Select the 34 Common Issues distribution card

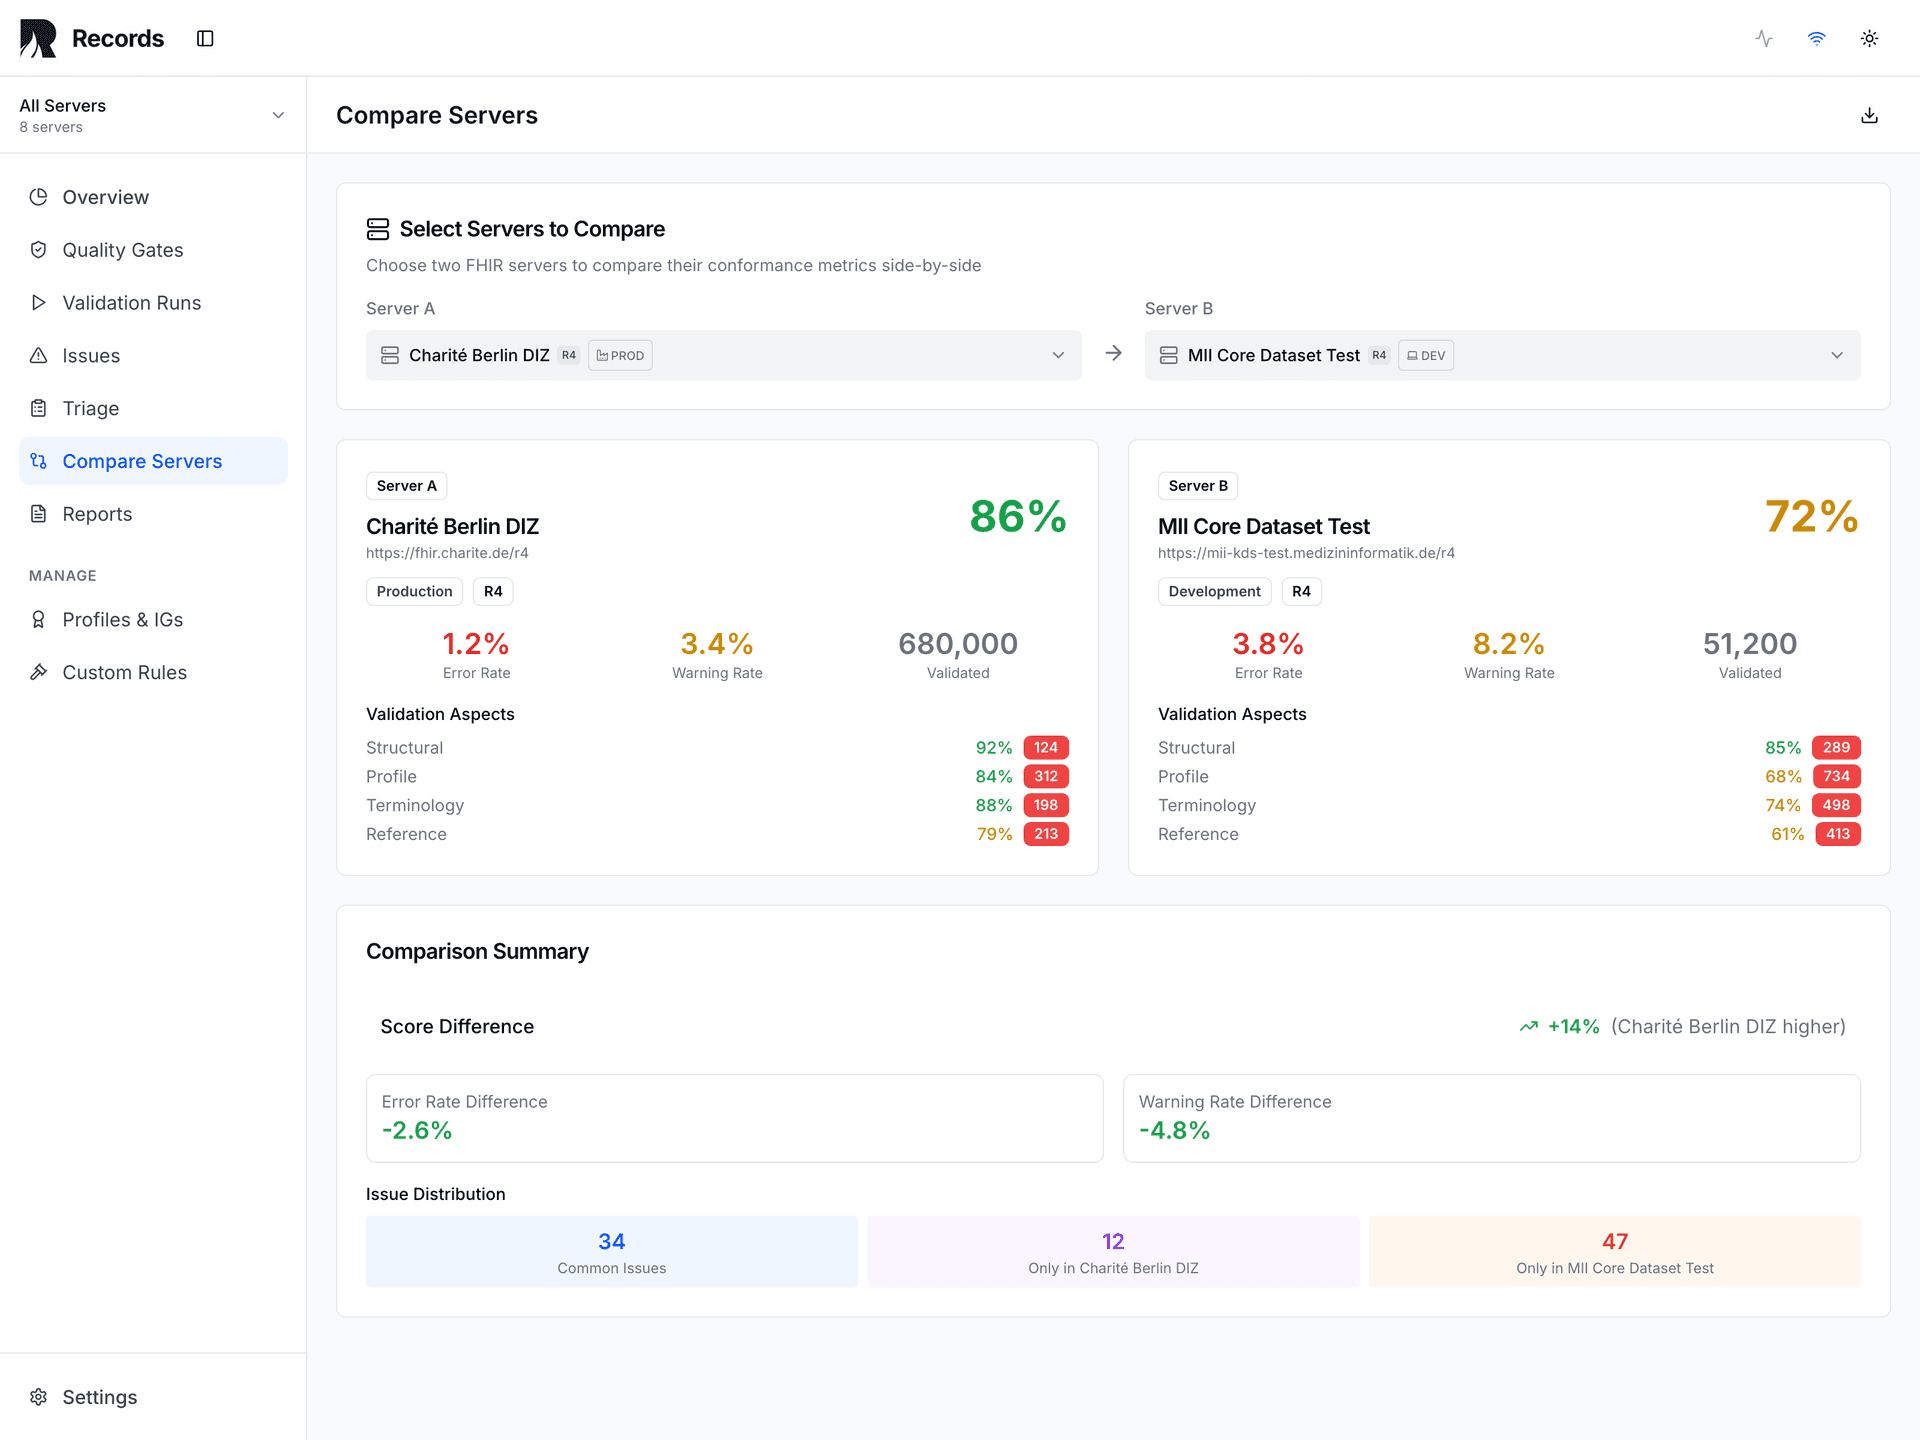click(611, 1251)
